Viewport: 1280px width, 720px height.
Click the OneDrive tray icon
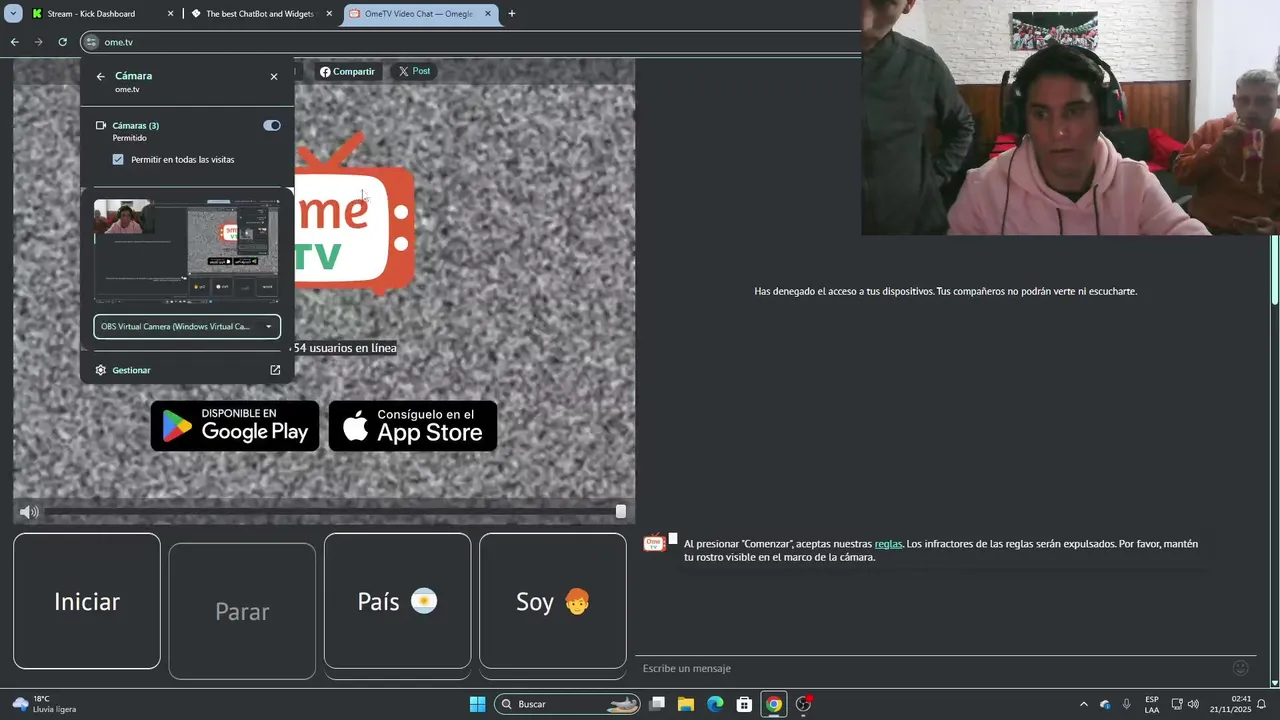pyautogui.click(x=1105, y=704)
